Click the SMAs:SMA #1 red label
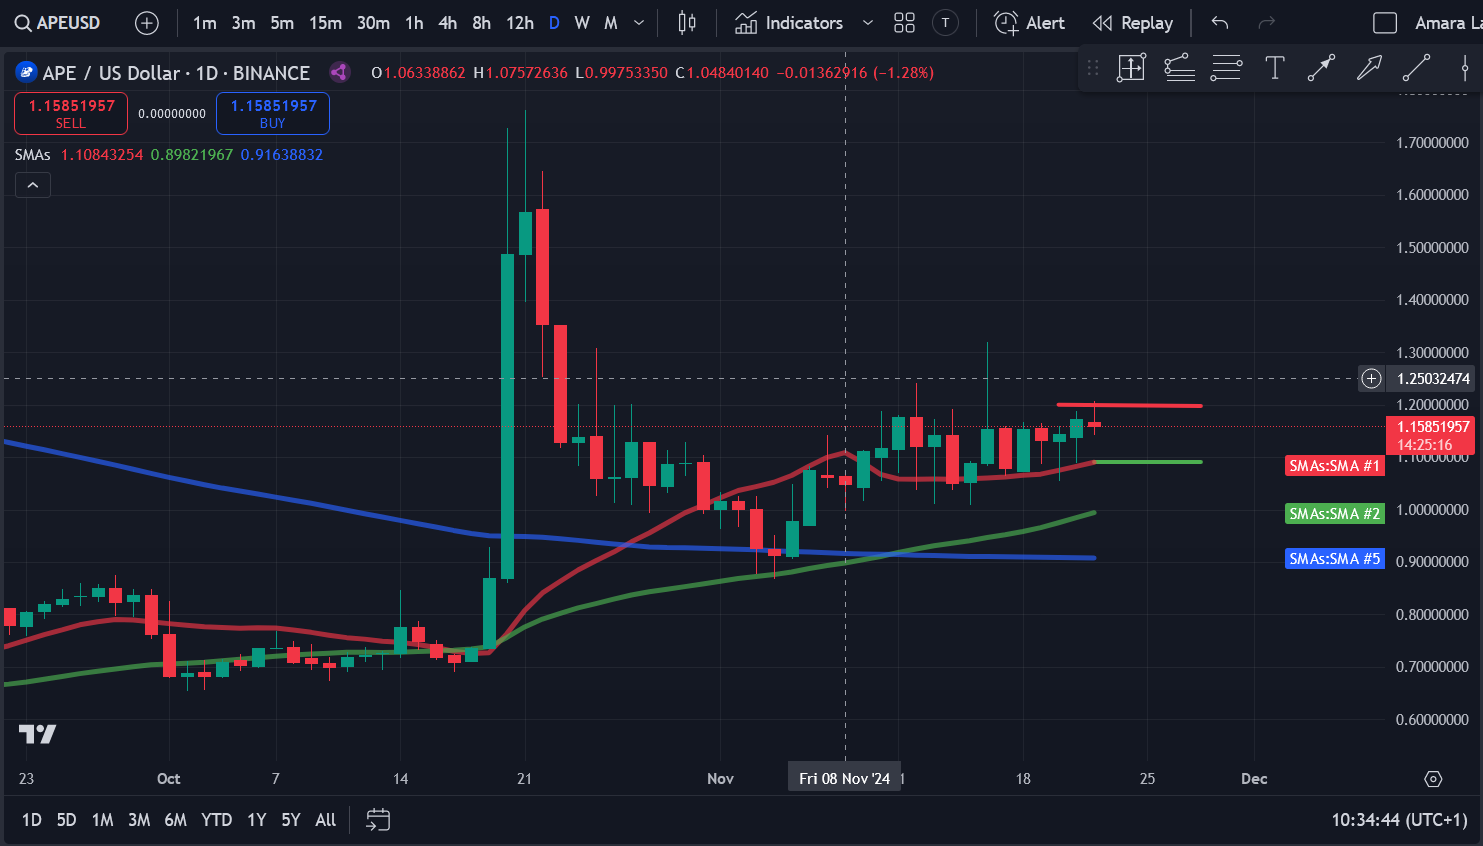Viewport: 1483px width, 846px height. point(1334,466)
